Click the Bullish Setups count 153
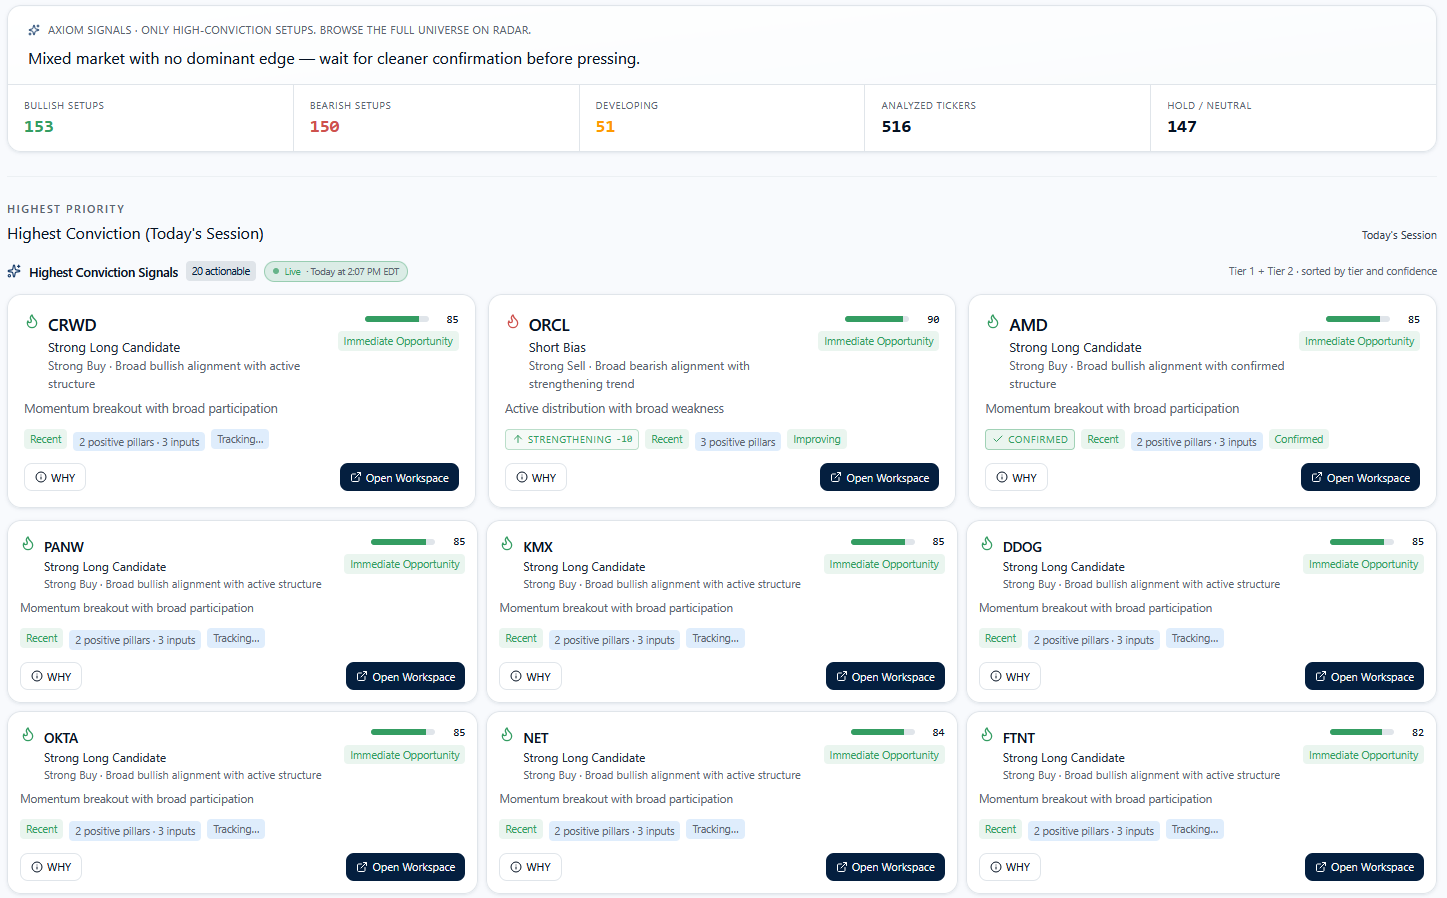 (39, 127)
